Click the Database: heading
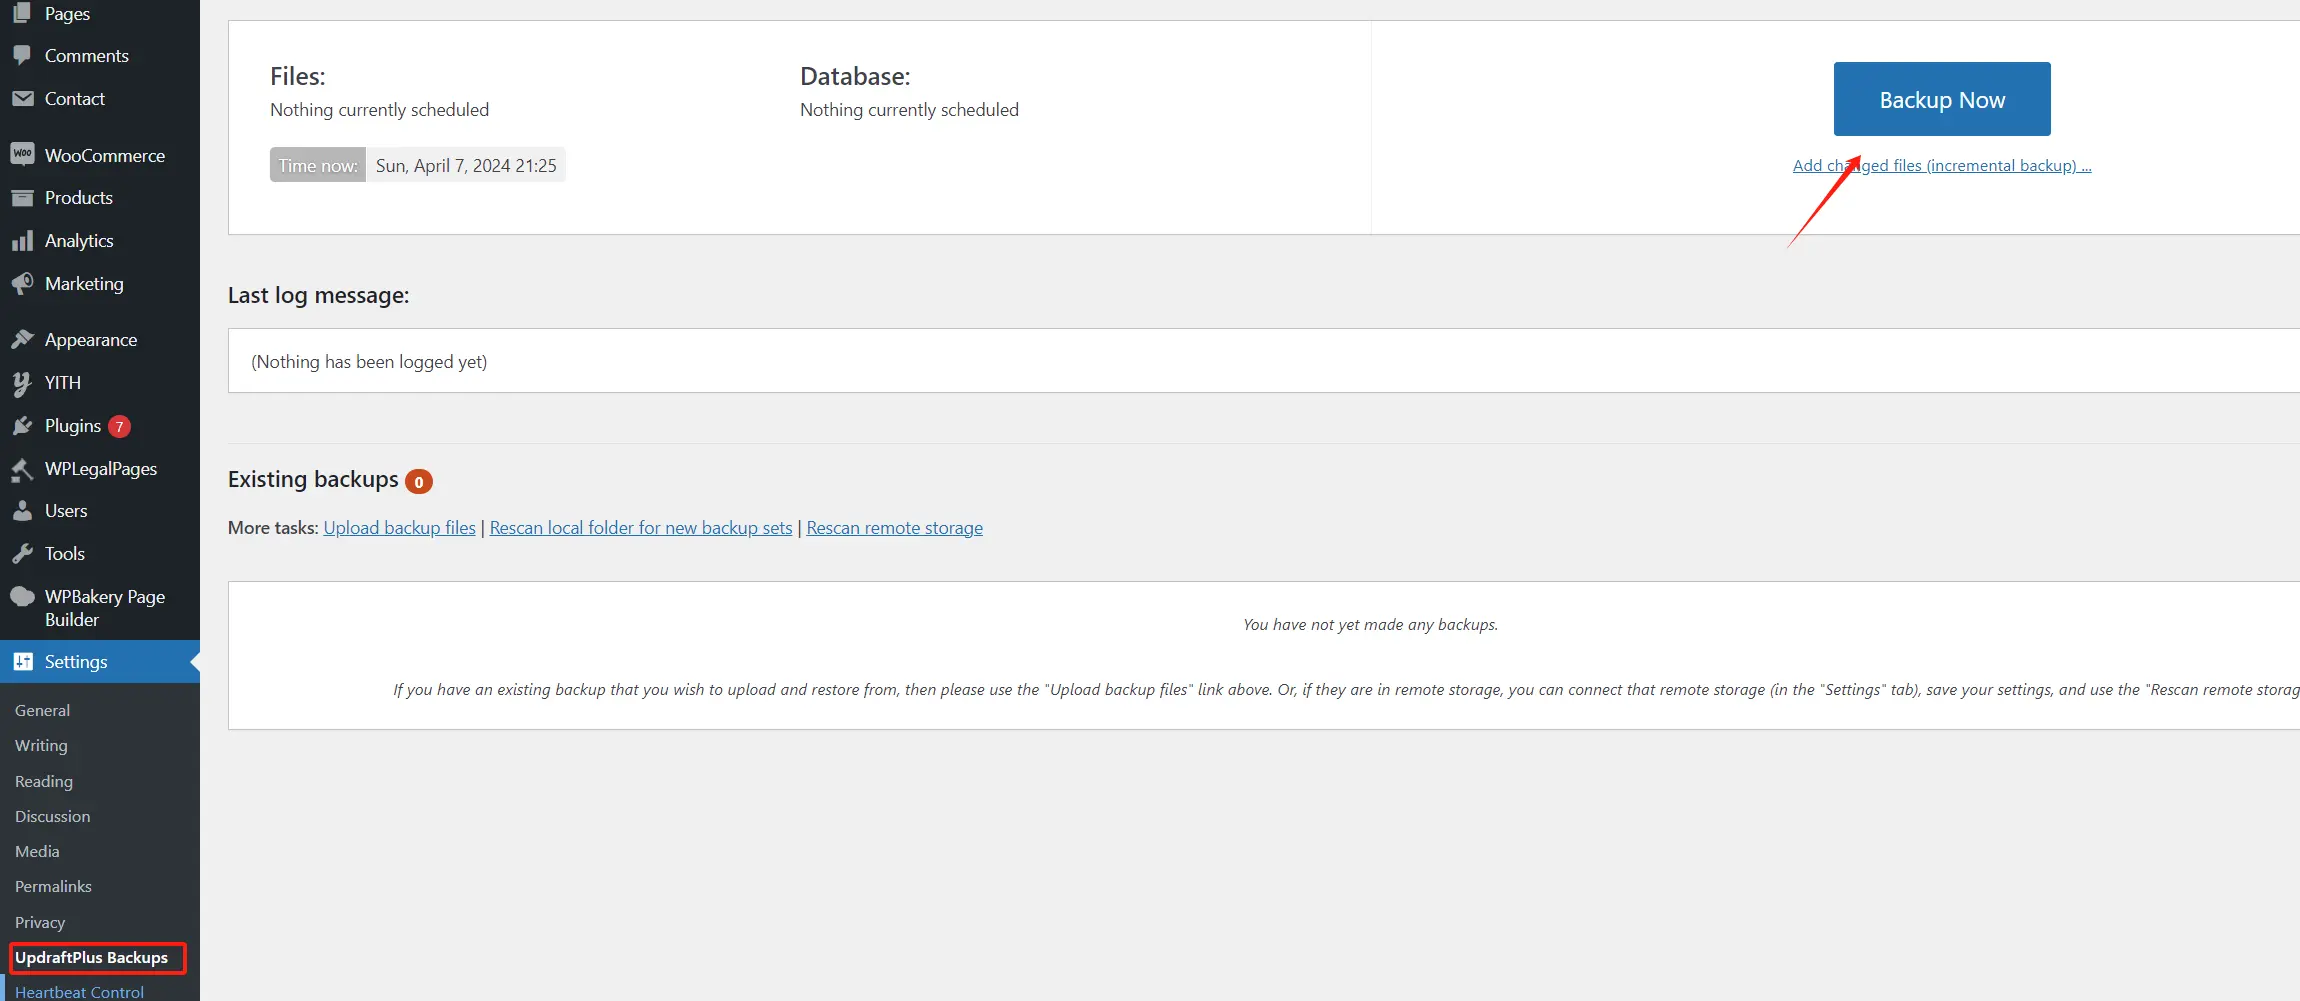2300x1001 pixels. coord(855,77)
